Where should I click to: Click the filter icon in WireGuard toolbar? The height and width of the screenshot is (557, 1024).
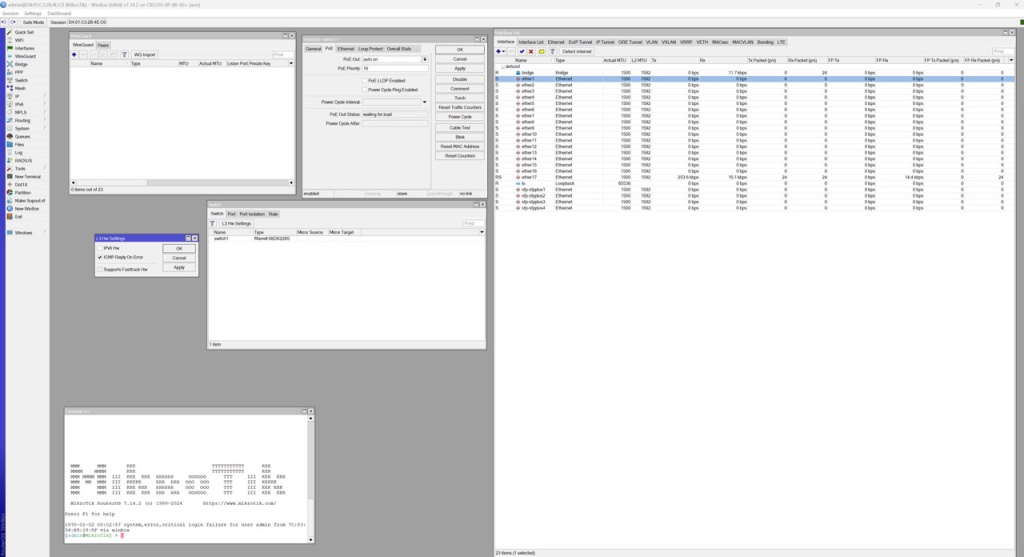pos(124,55)
